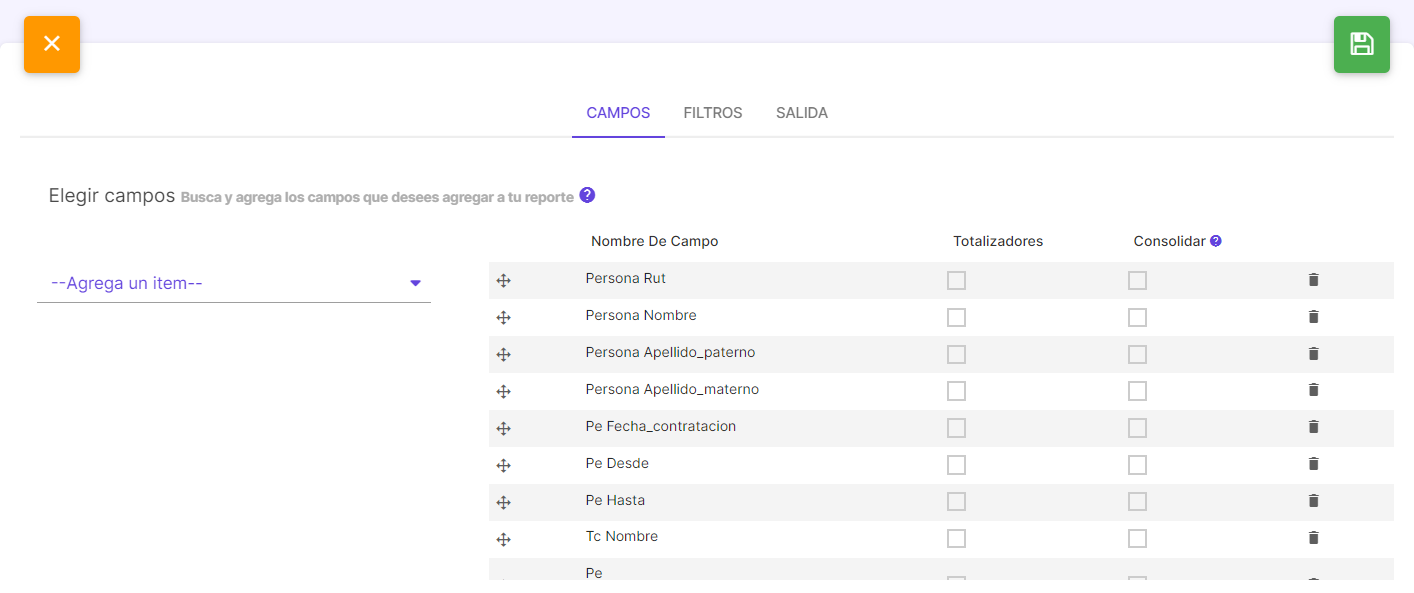
Task: Check Totalizadores for Pe Hasta
Action: pos(957,502)
